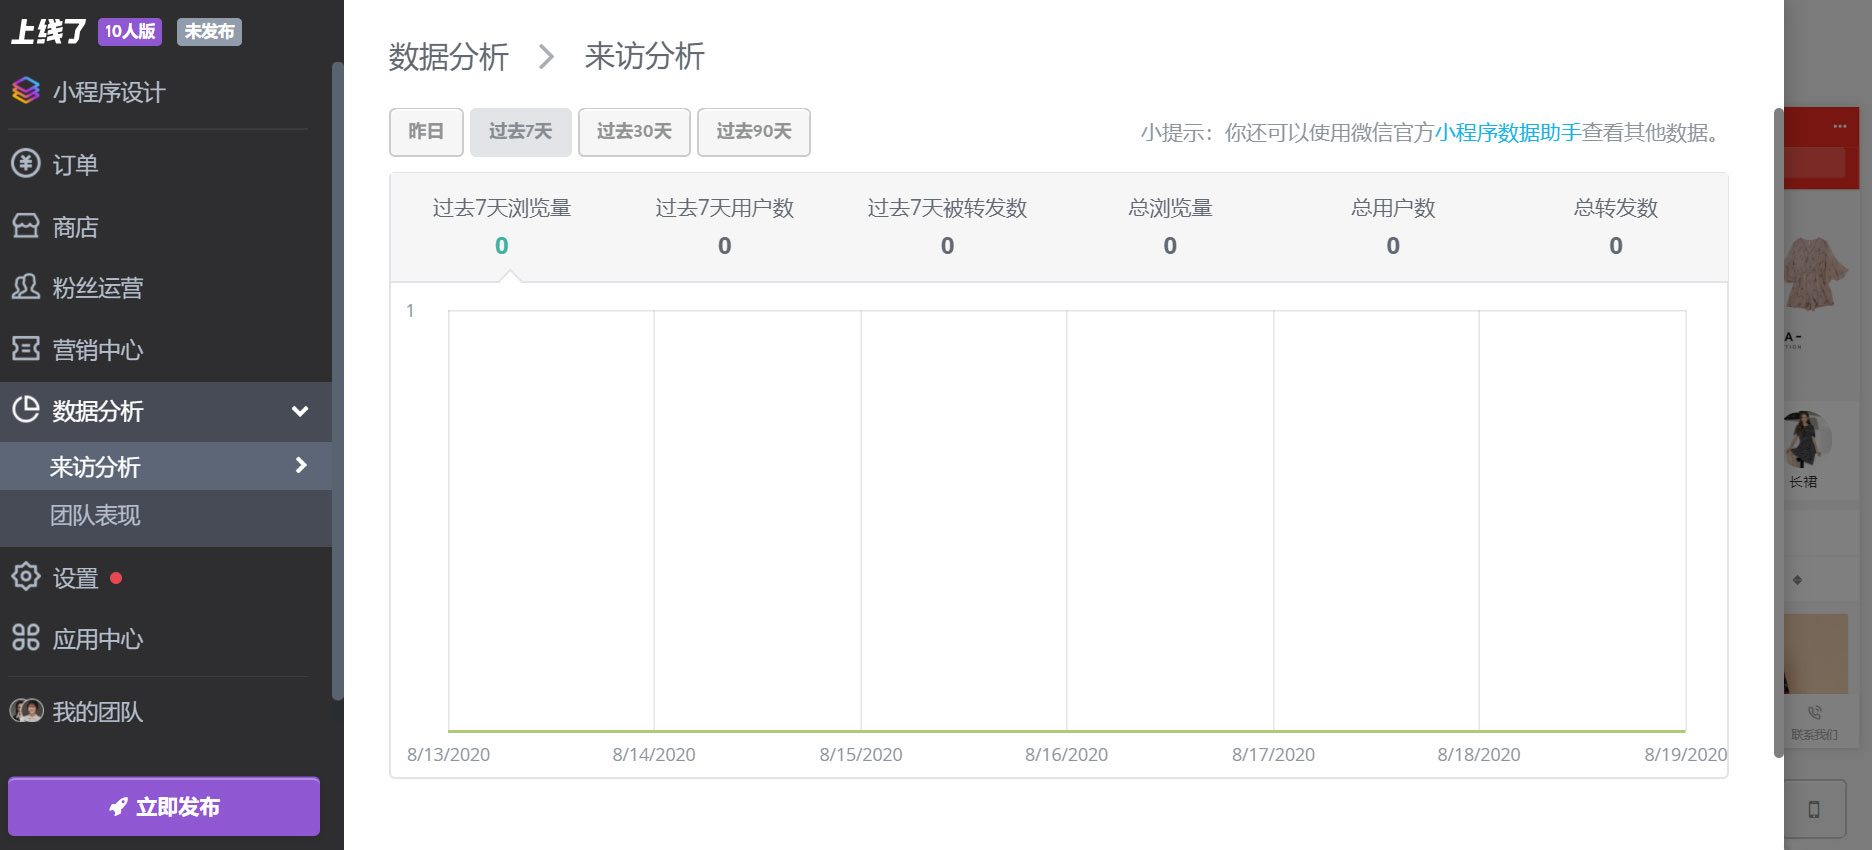Image resolution: width=1872 pixels, height=850 pixels.
Task: Click the dress product thumbnail in preview
Action: tap(1814, 273)
